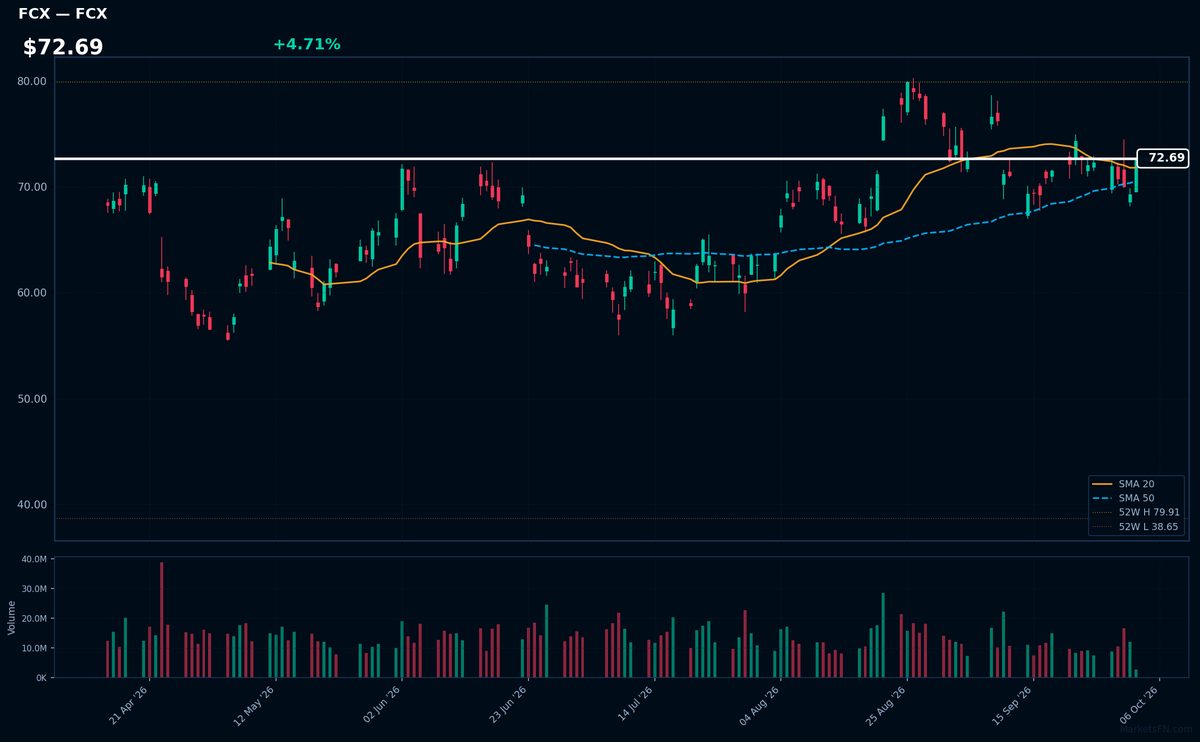Click the 0K volume axis label
Screen dimensions: 1200x742
pyautogui.click(x=42, y=678)
